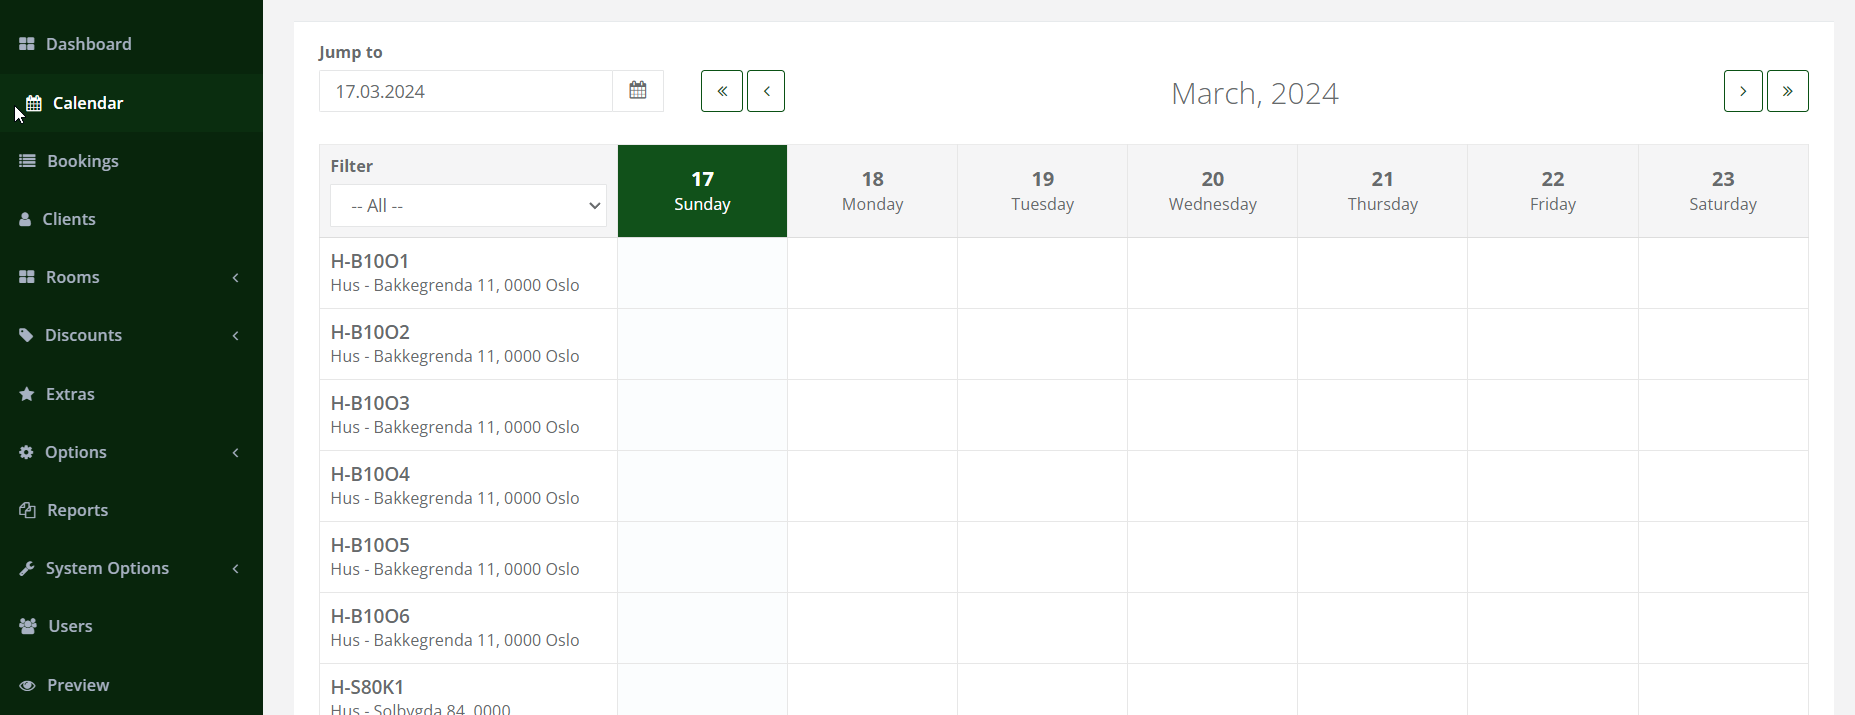Image resolution: width=1855 pixels, height=715 pixels.
Task: Expand the Discounts submenu
Action: (130, 335)
